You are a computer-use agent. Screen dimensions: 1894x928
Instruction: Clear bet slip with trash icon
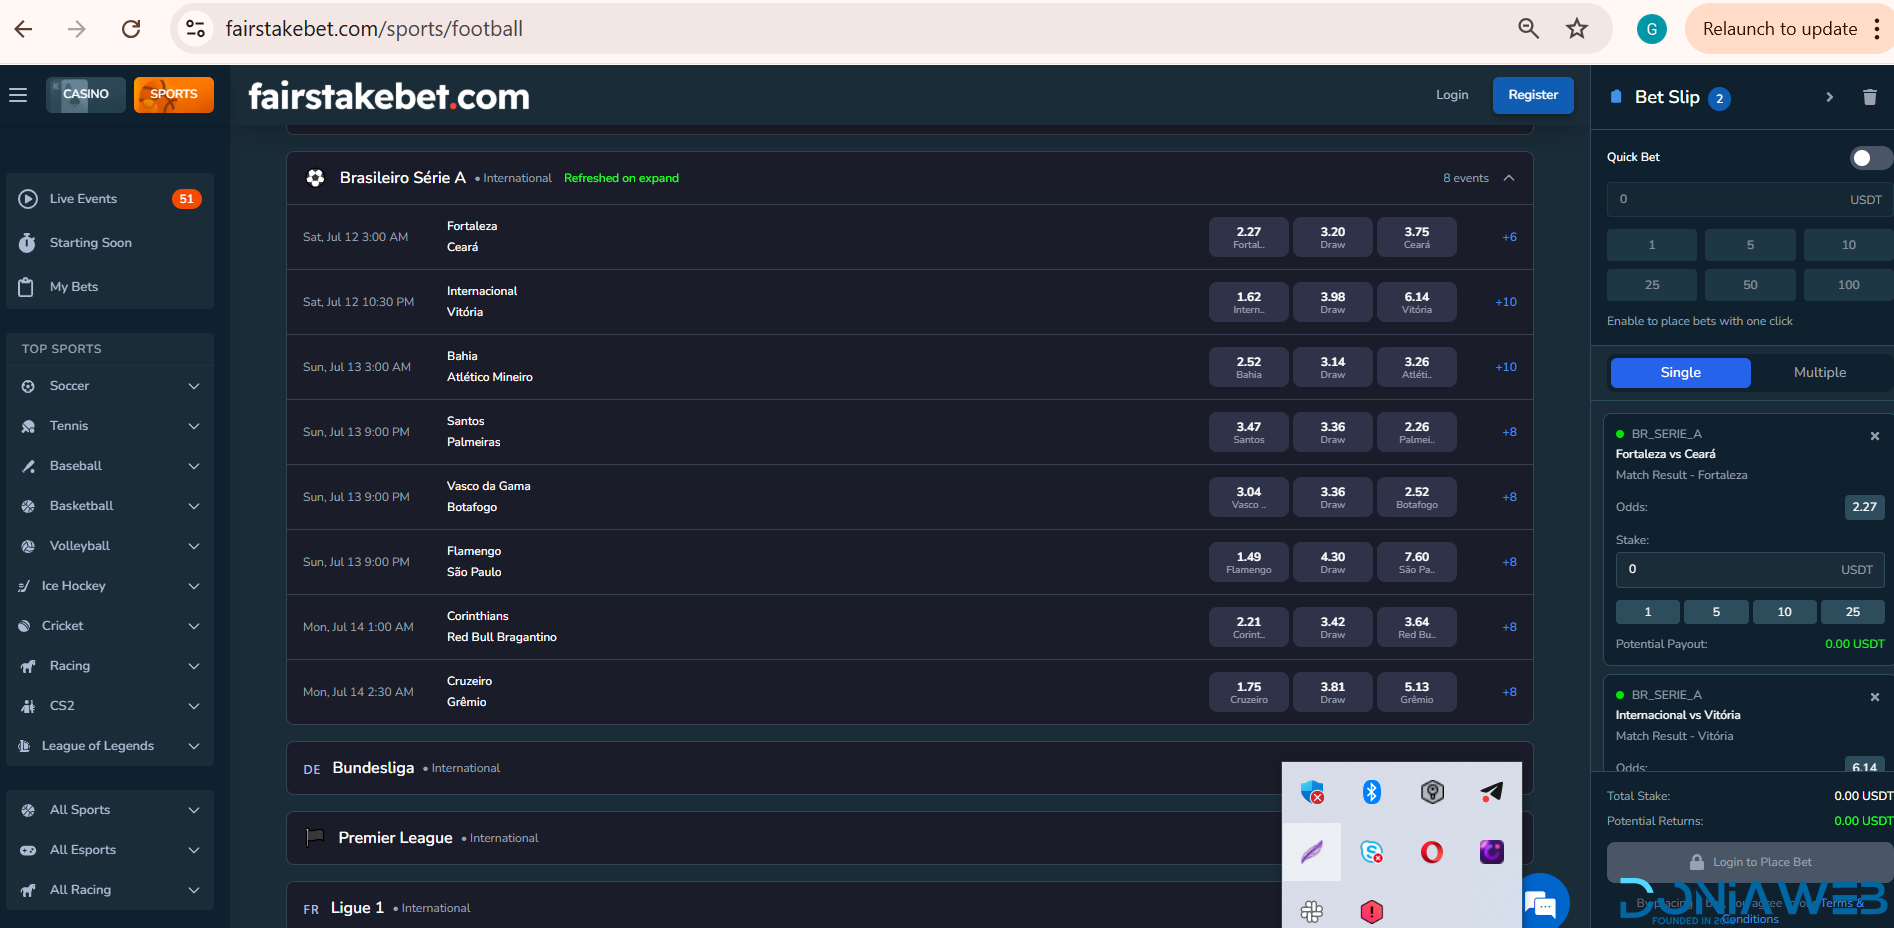(x=1869, y=97)
